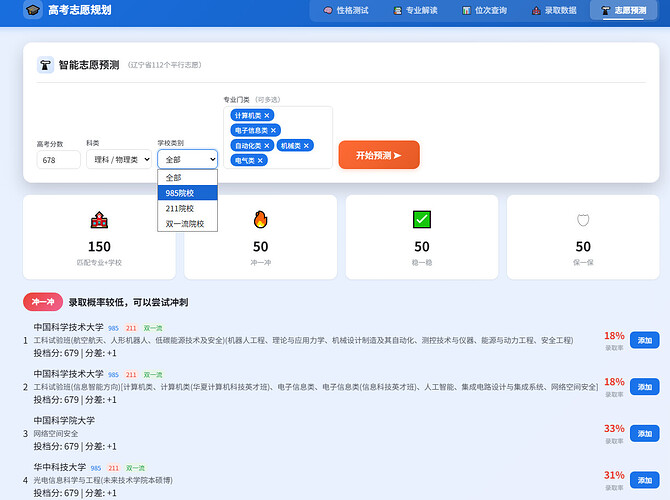Remove the 机械类 tag
The width and height of the screenshot is (670, 500).
pyautogui.click(x=307, y=146)
